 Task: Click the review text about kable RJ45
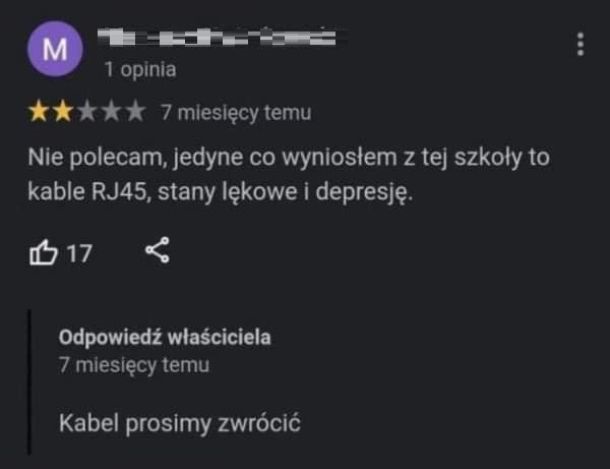(288, 175)
